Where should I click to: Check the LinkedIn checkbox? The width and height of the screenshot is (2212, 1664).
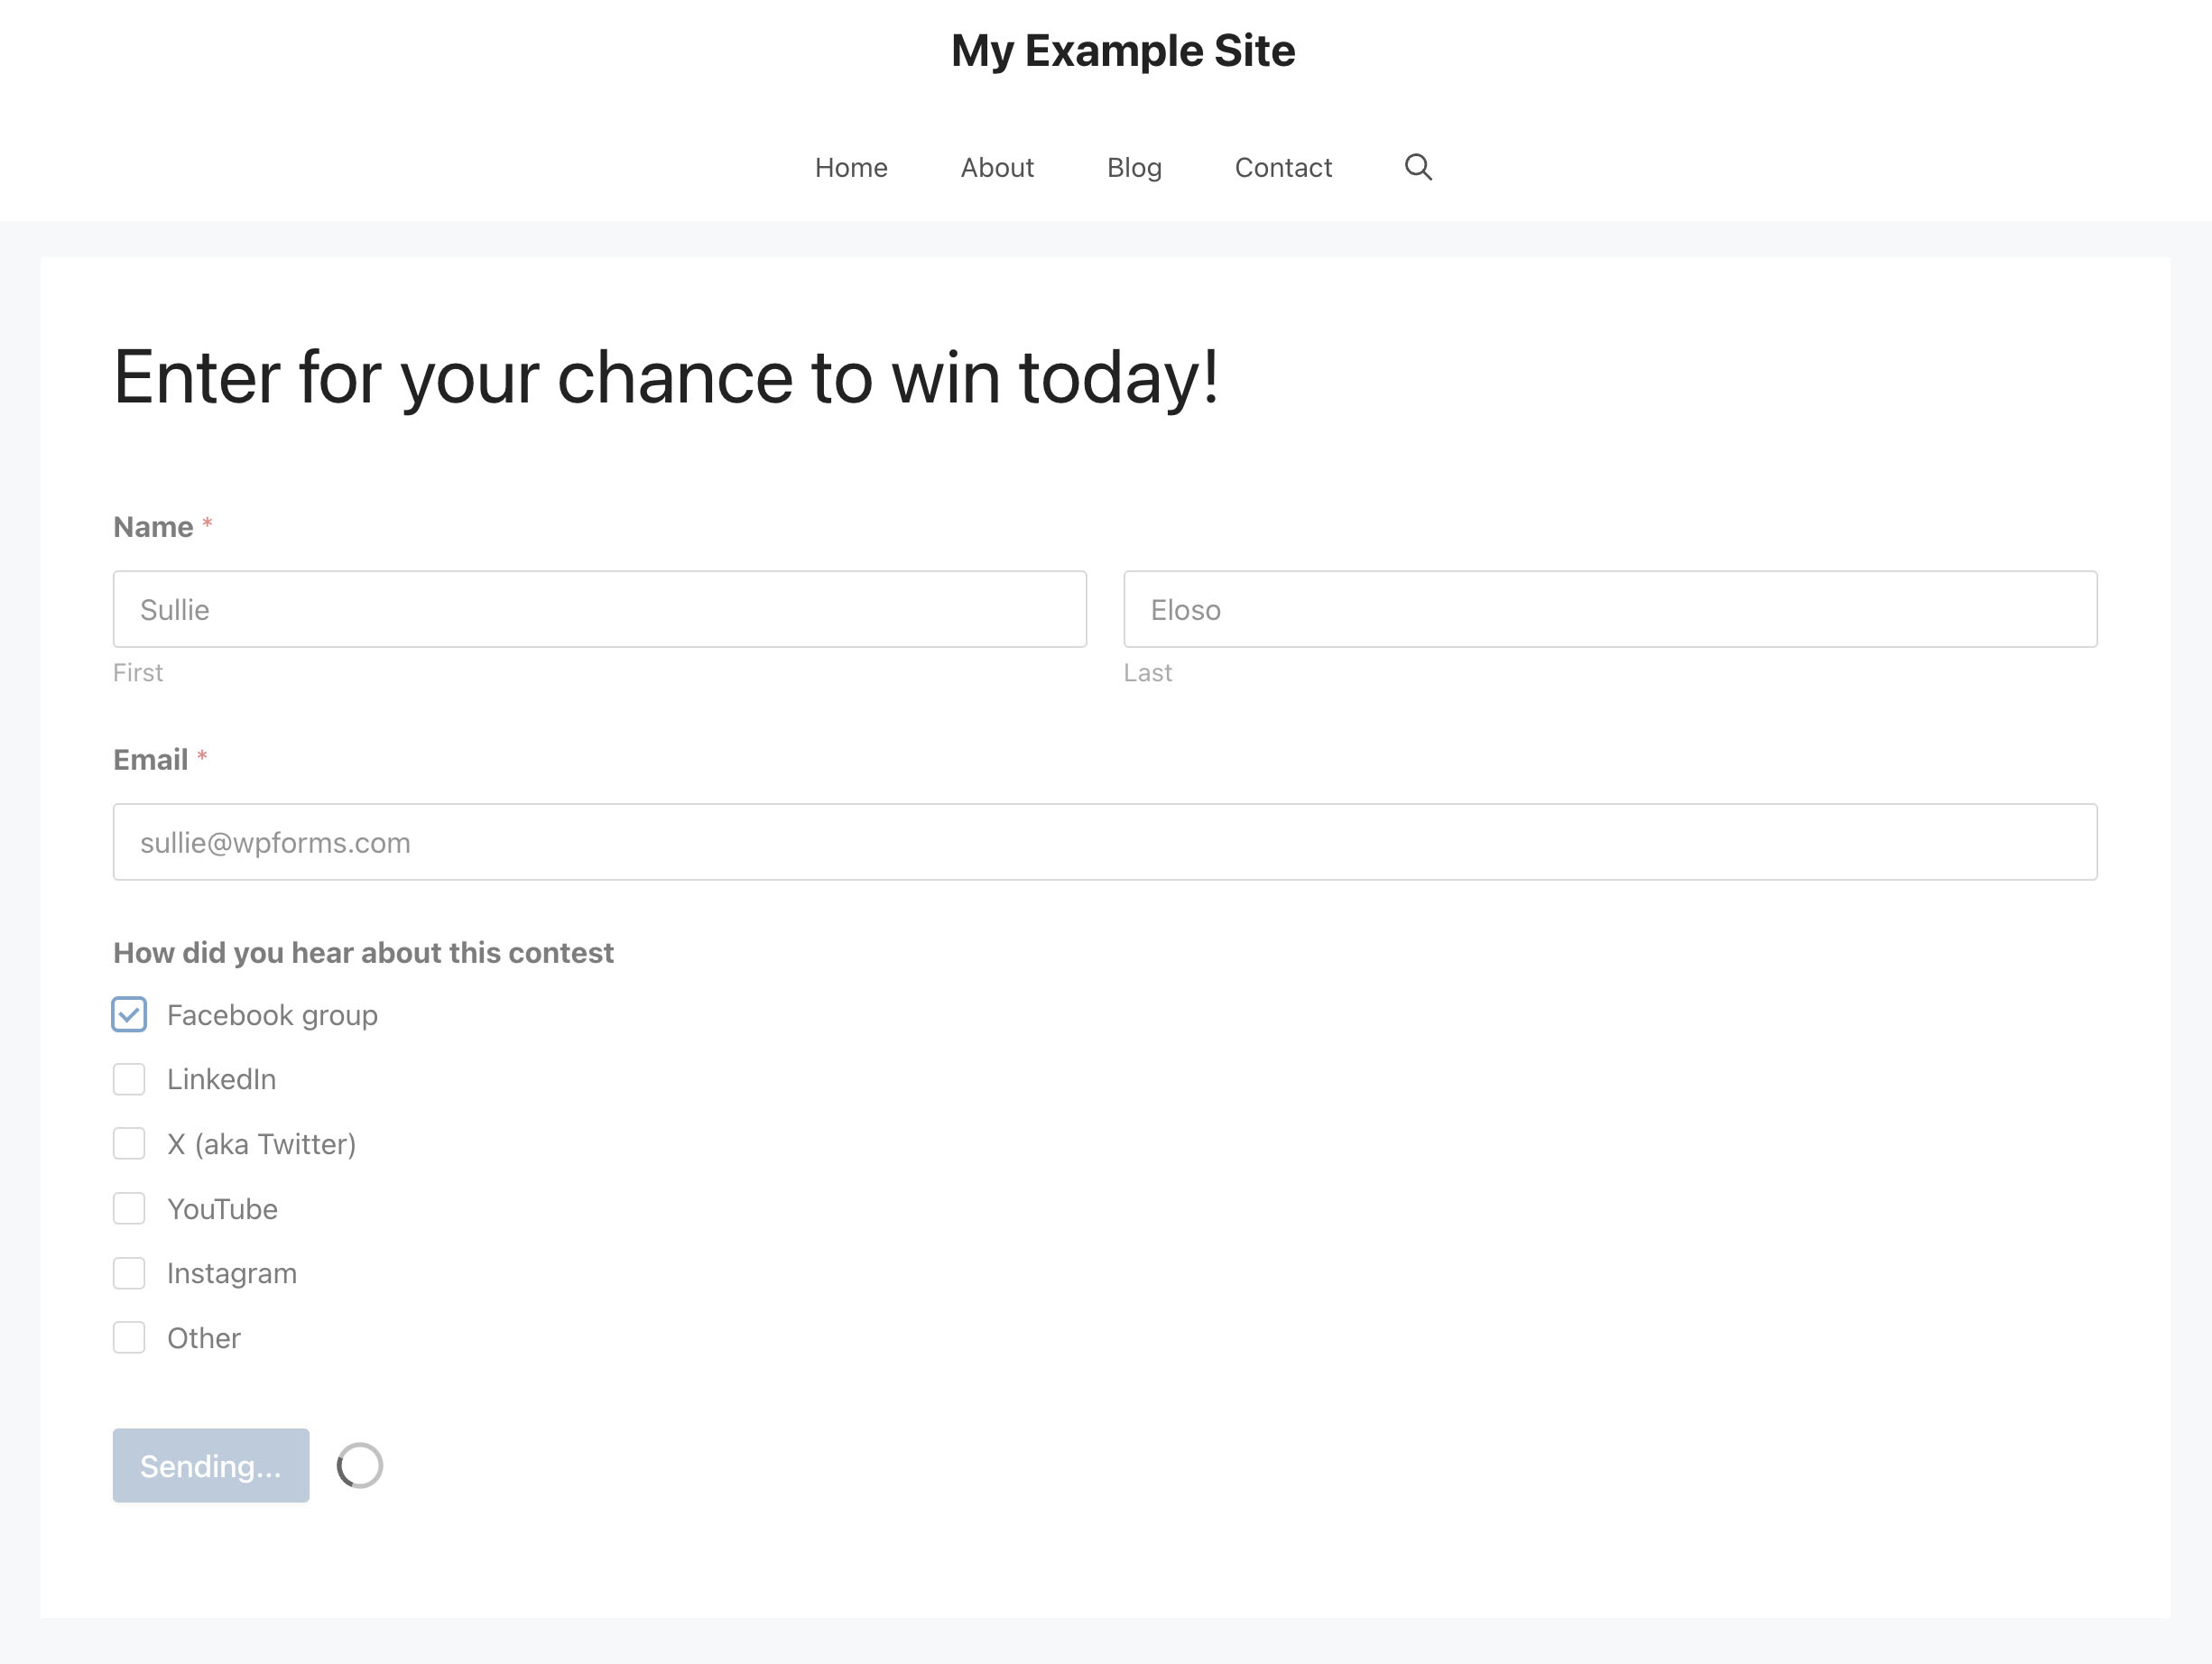click(x=129, y=1079)
